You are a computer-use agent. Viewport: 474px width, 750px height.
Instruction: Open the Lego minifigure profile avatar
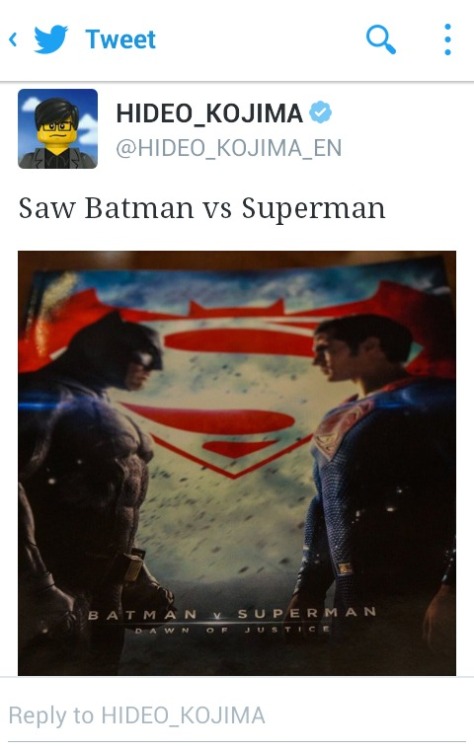[58, 129]
